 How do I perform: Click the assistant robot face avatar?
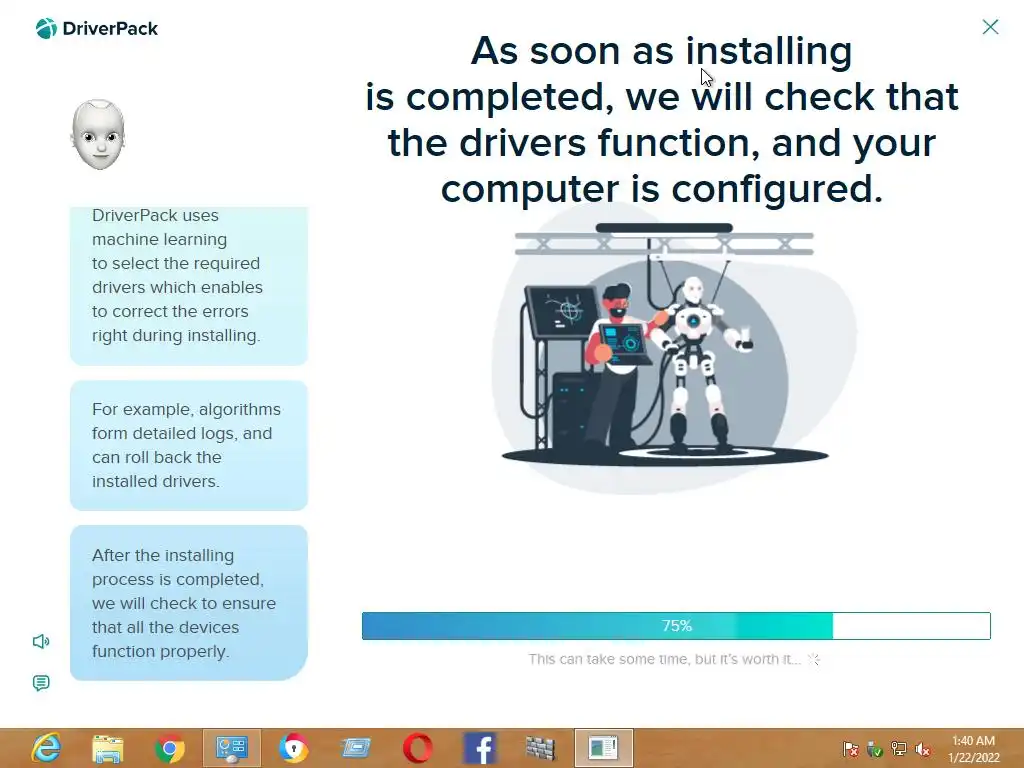(x=98, y=135)
